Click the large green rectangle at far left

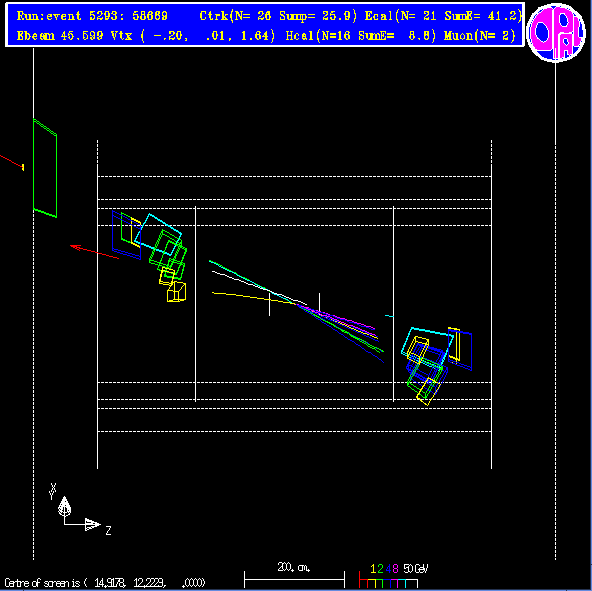(45, 168)
